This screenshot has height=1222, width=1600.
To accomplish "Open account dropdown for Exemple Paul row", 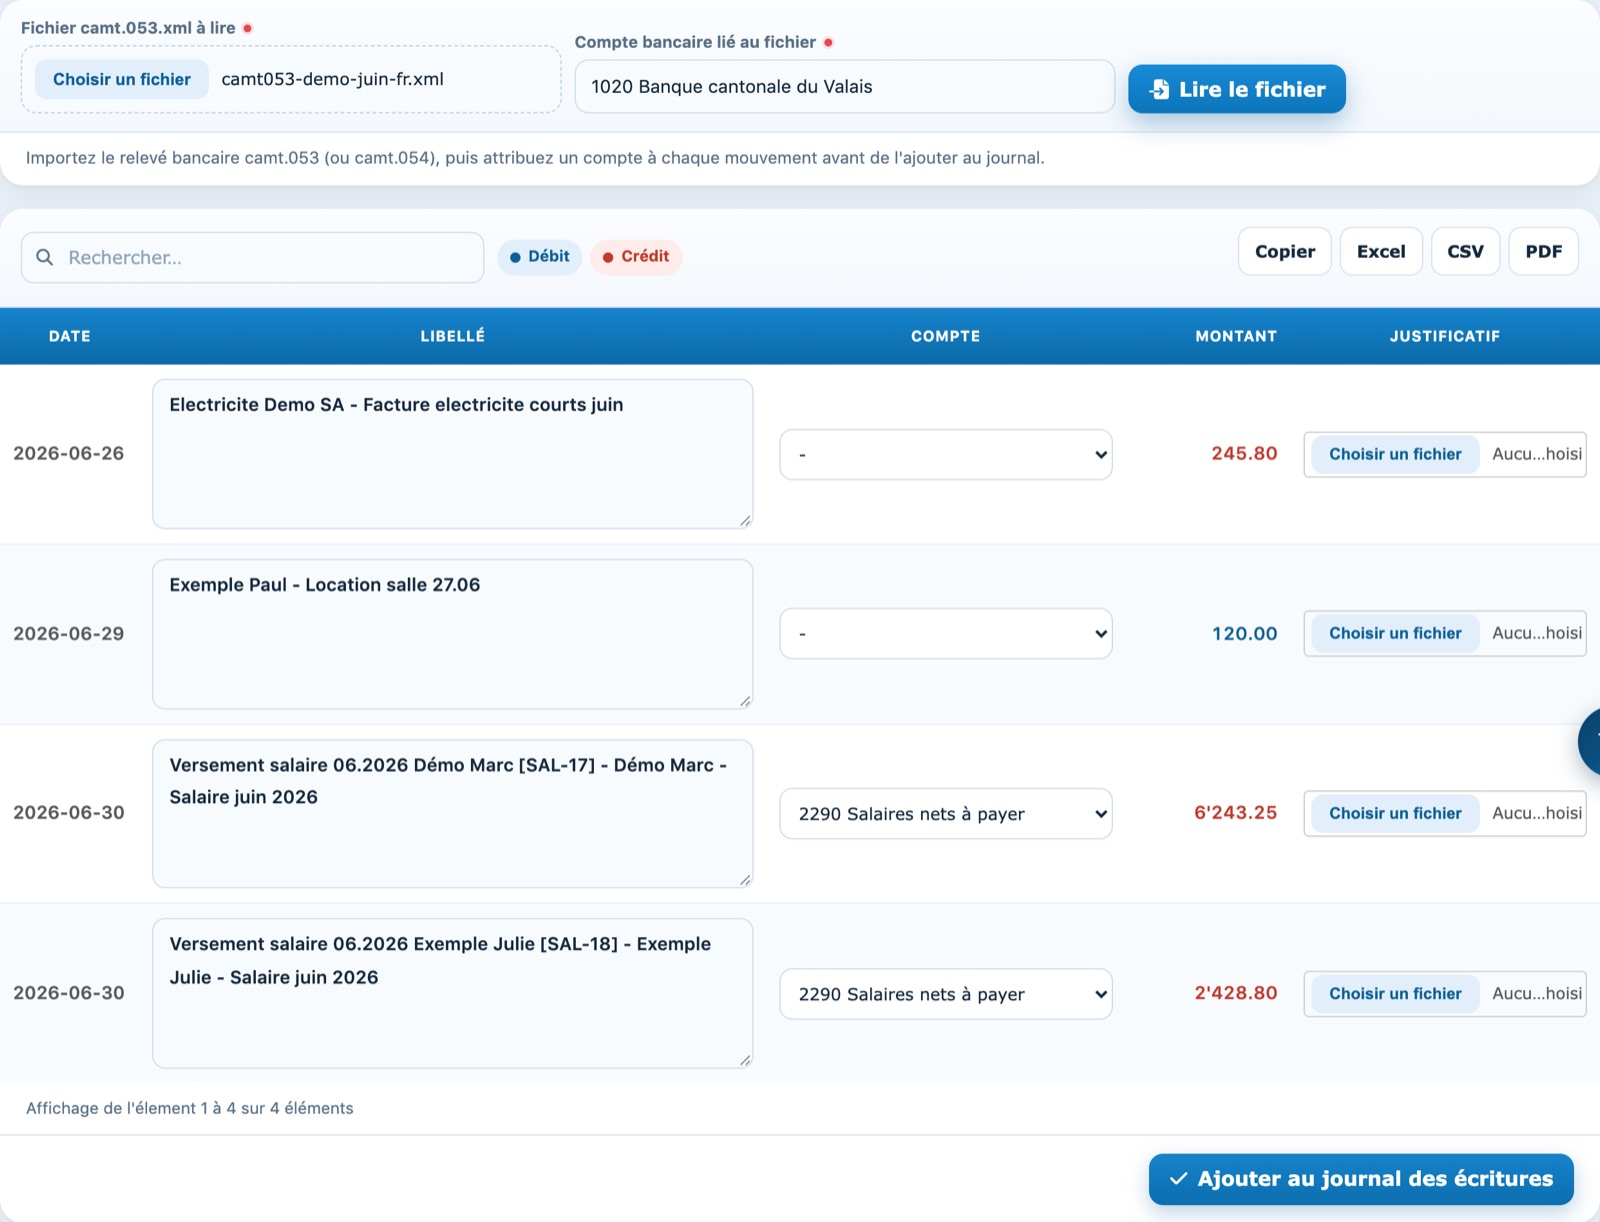I will click(946, 634).
